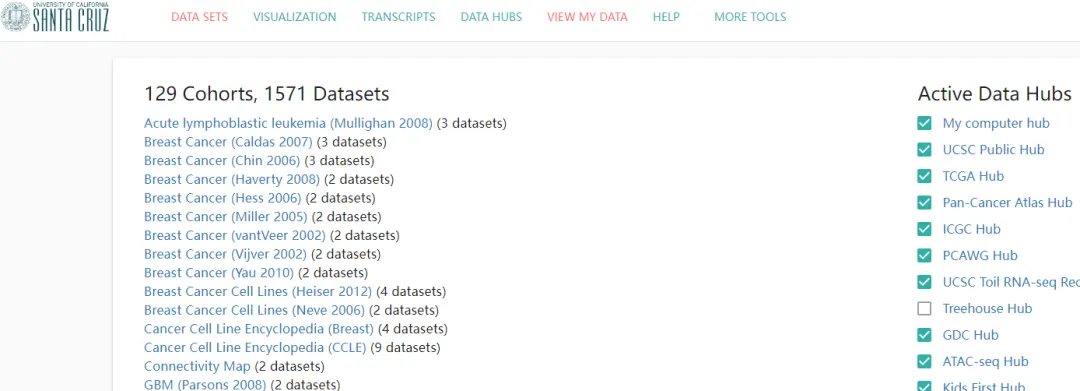The image size is (1080, 391).
Task: Click the UC Santa Cruz logo
Action: pos(55,17)
